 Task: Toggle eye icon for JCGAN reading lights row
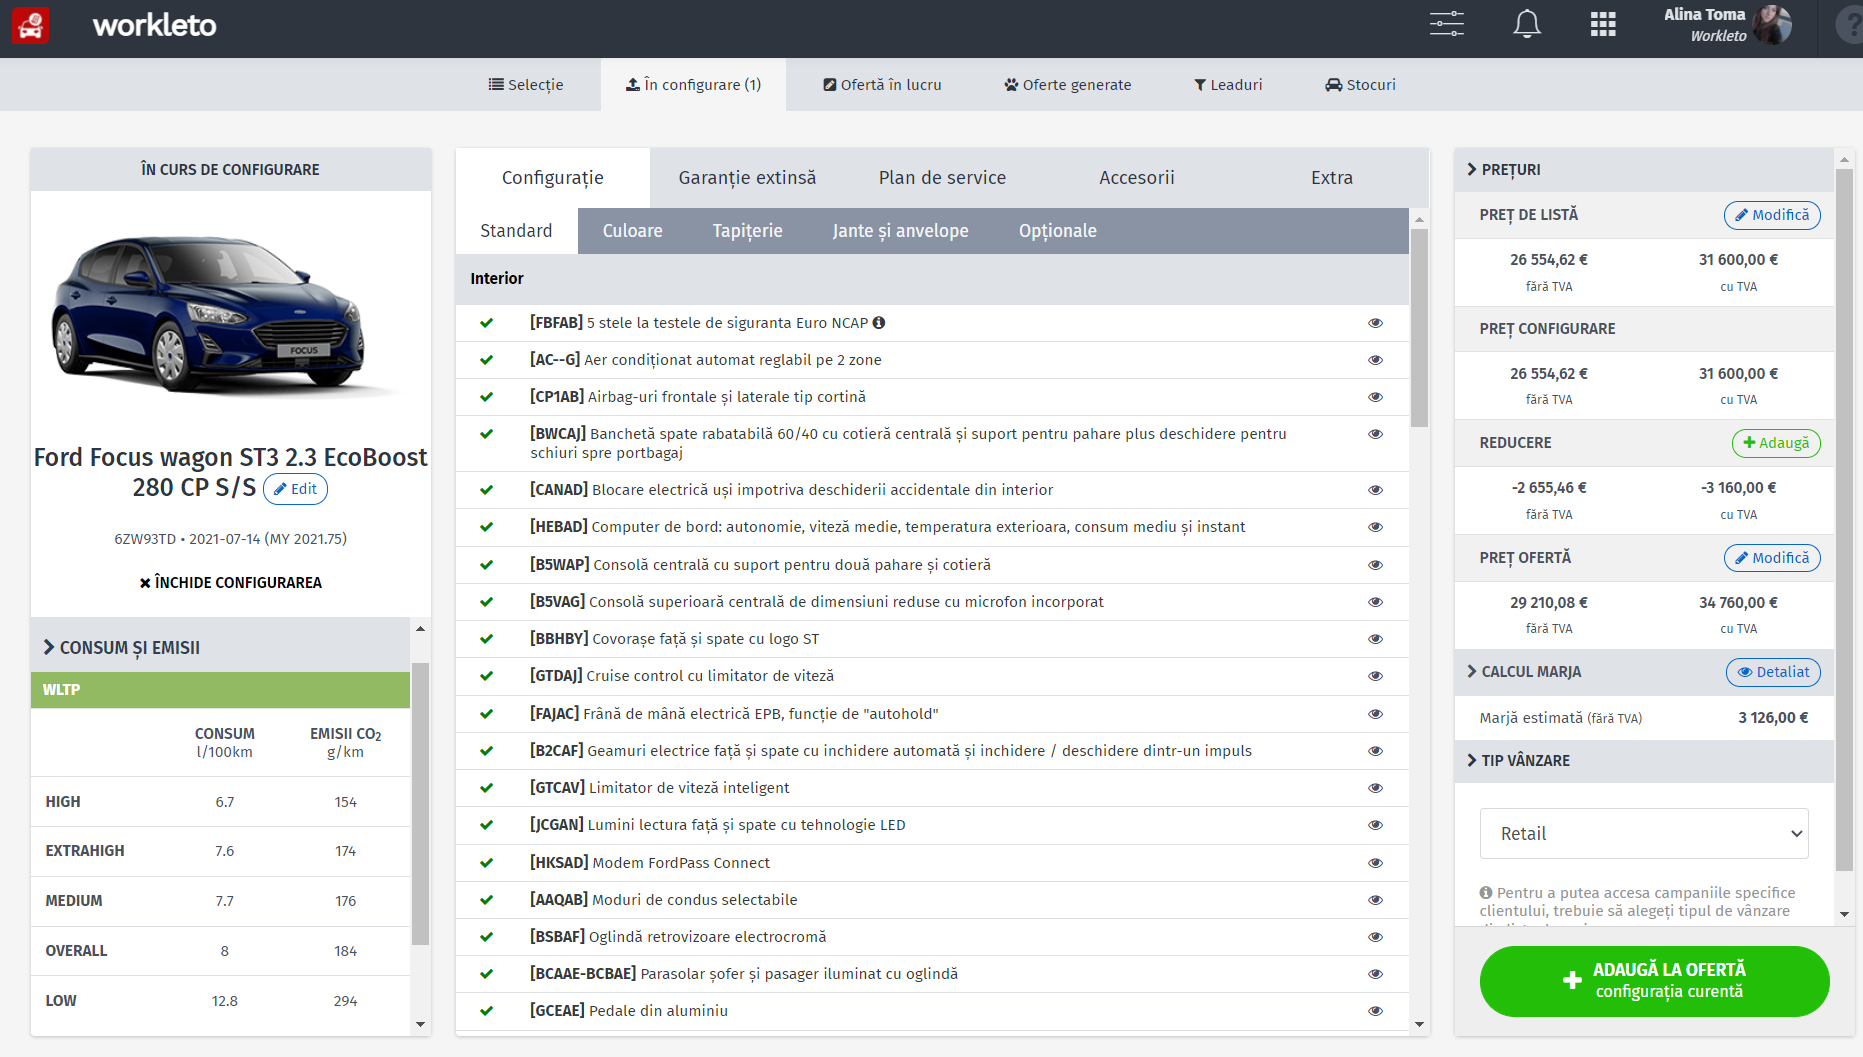(x=1375, y=825)
